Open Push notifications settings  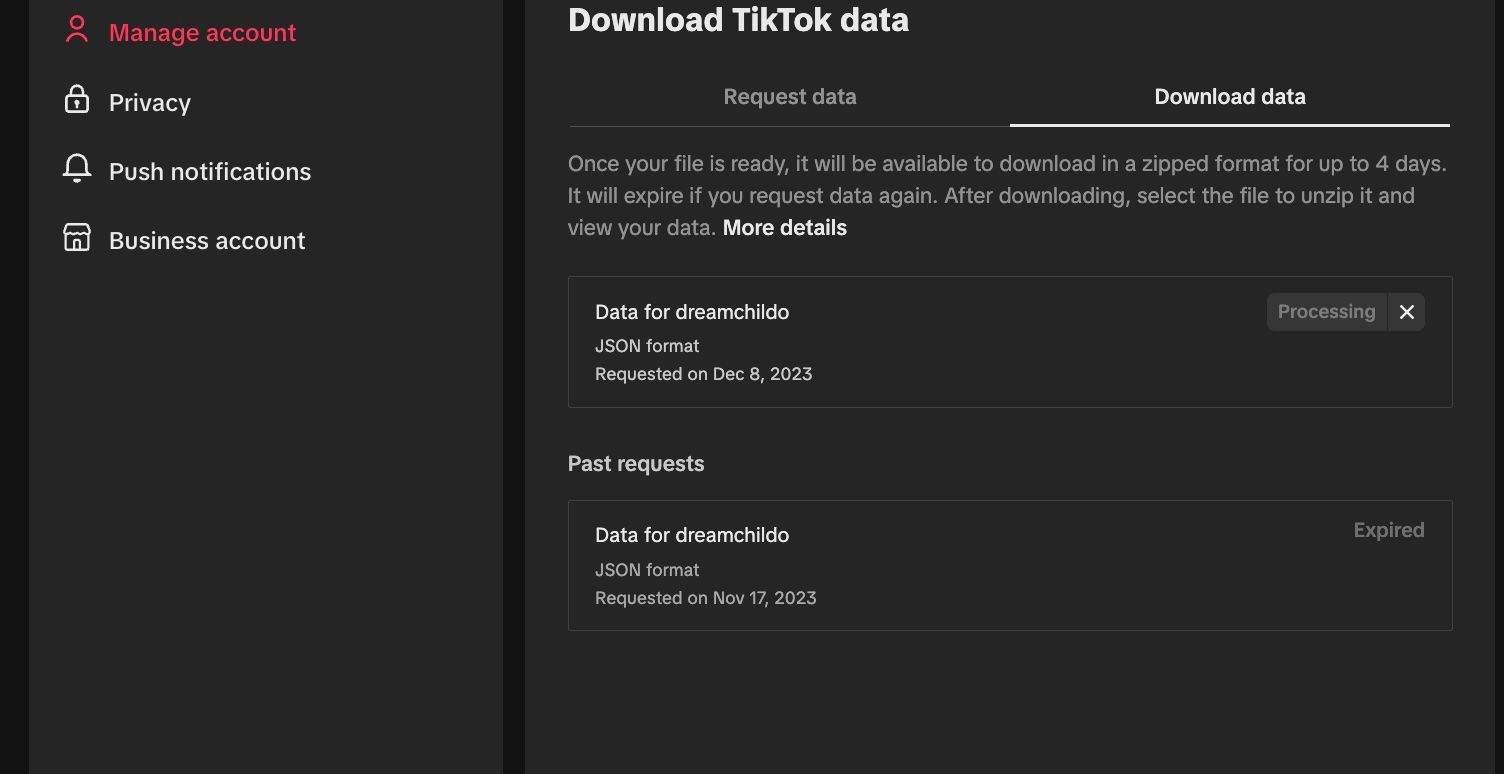(209, 171)
